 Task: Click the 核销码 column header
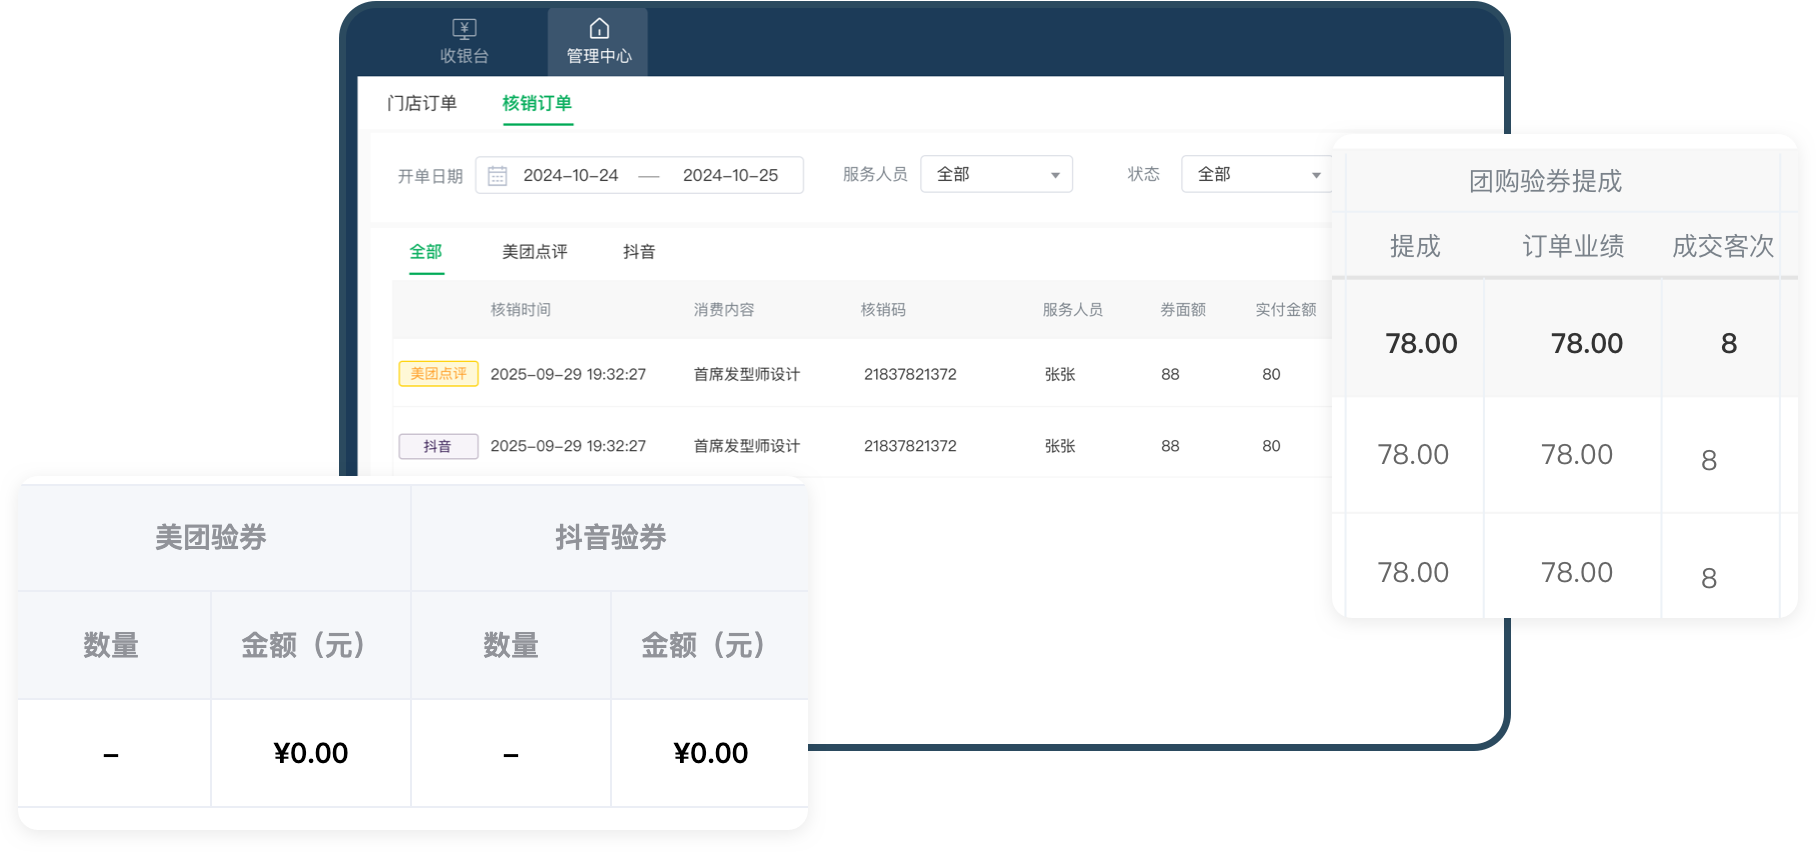(883, 310)
